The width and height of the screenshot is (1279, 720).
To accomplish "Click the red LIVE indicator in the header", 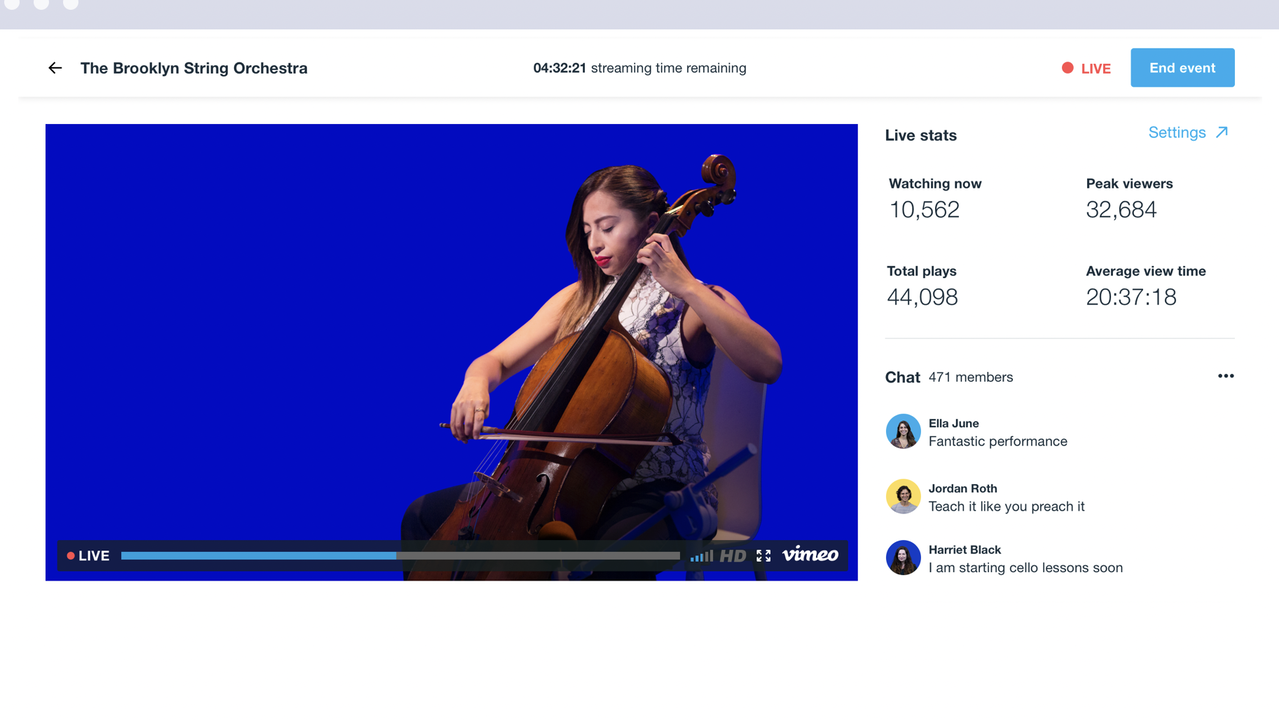I will pos(1087,68).
